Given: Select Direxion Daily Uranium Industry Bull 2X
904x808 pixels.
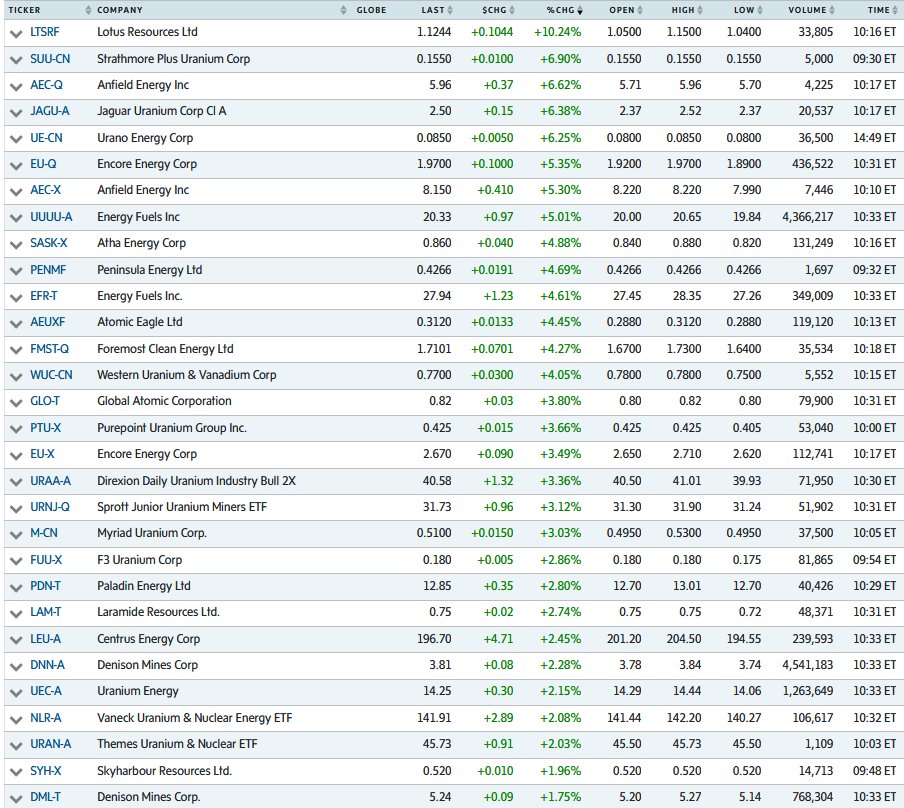Looking at the screenshot, I should pos(196,481).
